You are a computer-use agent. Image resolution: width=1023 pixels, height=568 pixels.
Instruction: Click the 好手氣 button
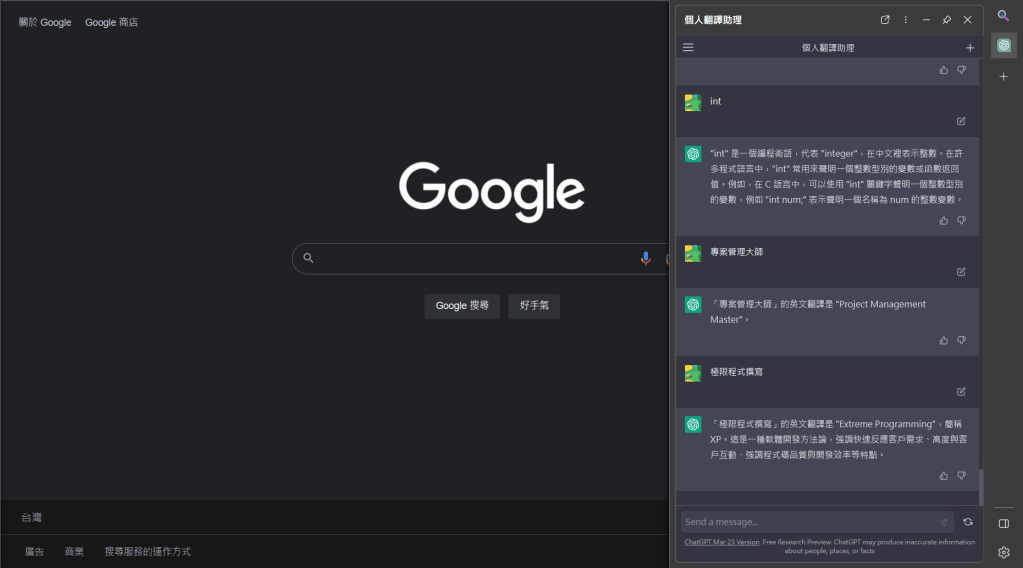534,306
